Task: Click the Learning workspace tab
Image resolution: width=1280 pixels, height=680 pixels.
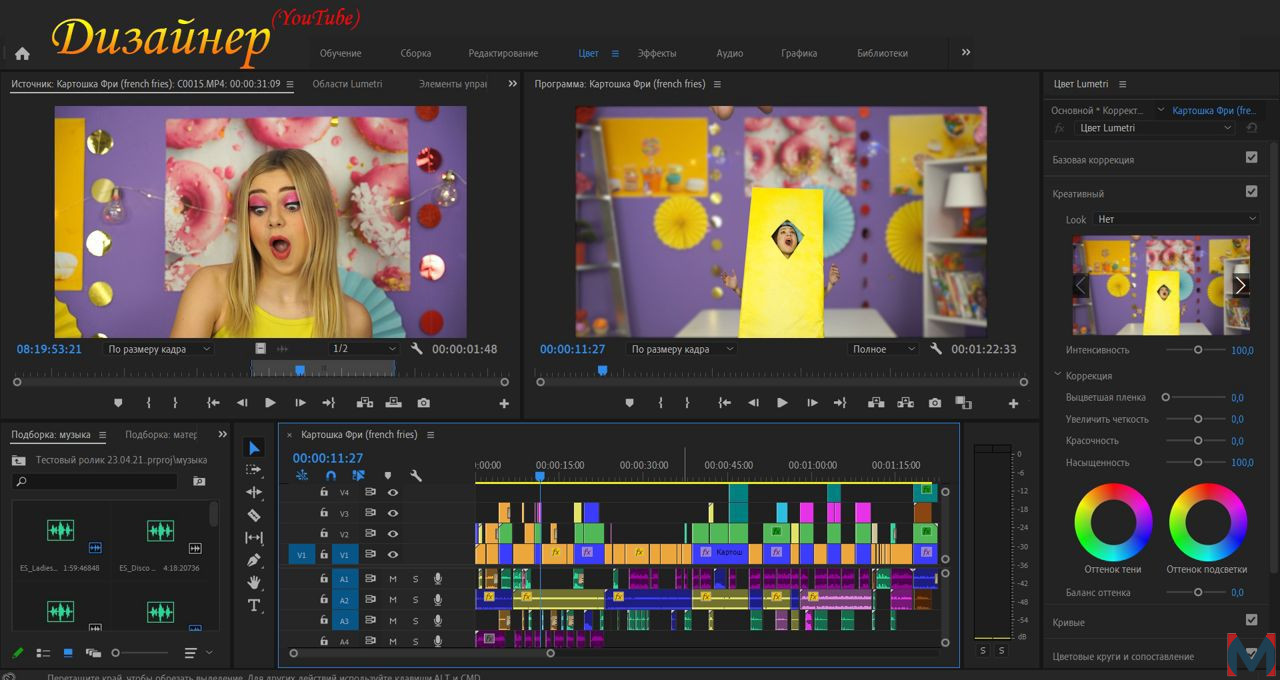Action: pos(340,53)
